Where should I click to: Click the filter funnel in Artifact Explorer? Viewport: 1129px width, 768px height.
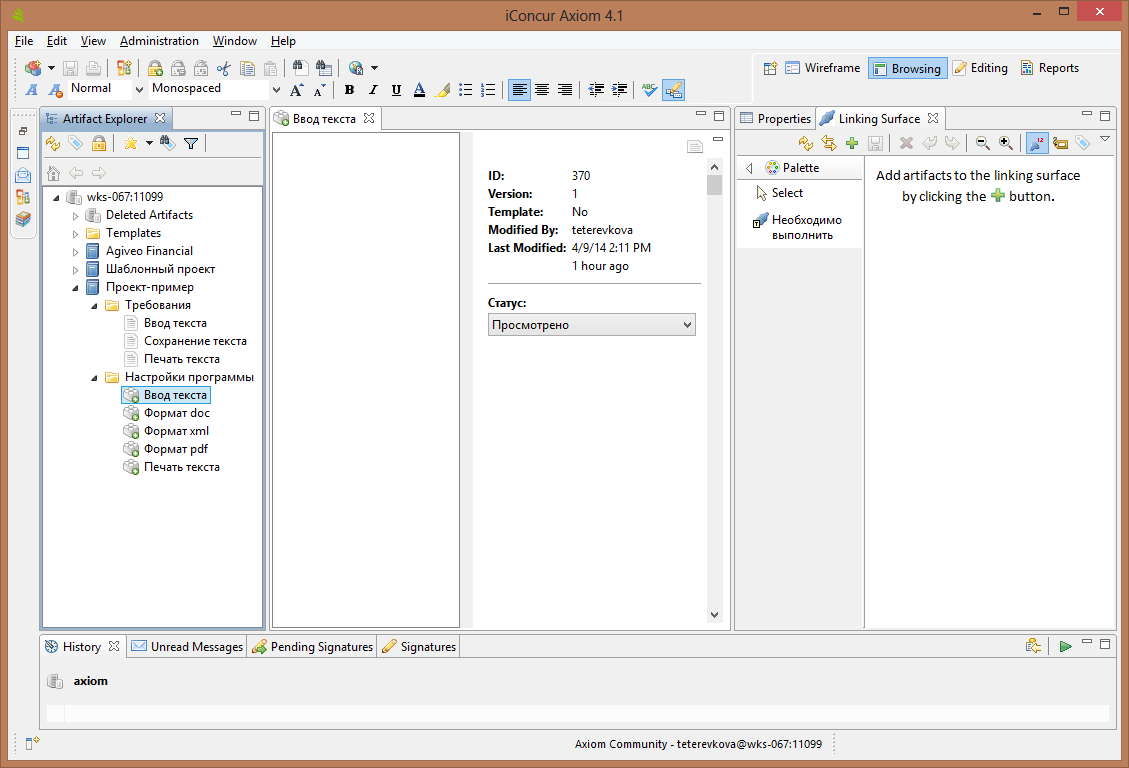pos(191,144)
